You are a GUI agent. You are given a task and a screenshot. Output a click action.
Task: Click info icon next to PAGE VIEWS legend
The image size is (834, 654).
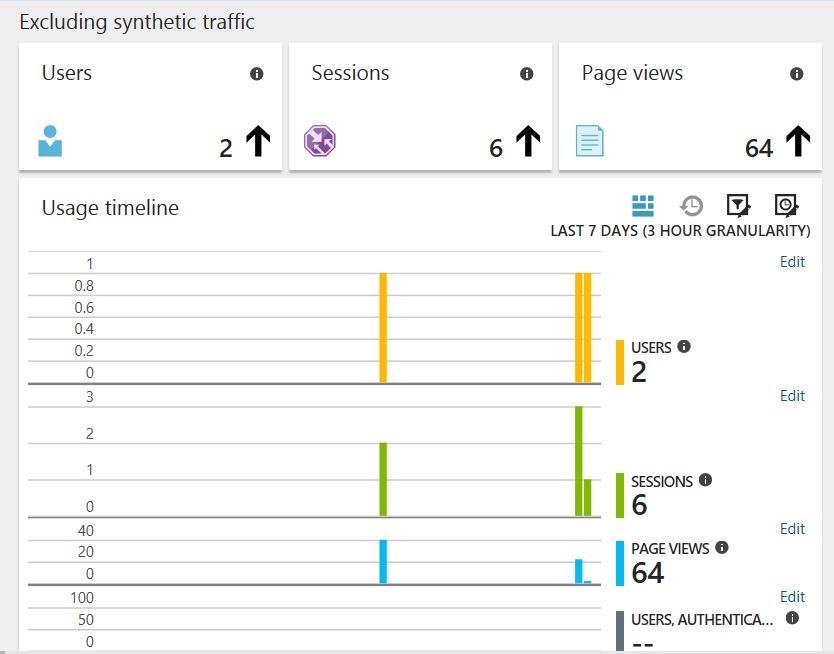pyautogui.click(x=722, y=547)
